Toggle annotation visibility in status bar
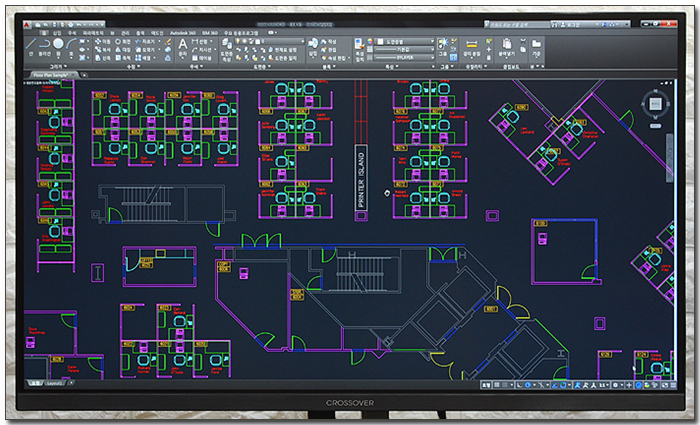 coord(577,385)
